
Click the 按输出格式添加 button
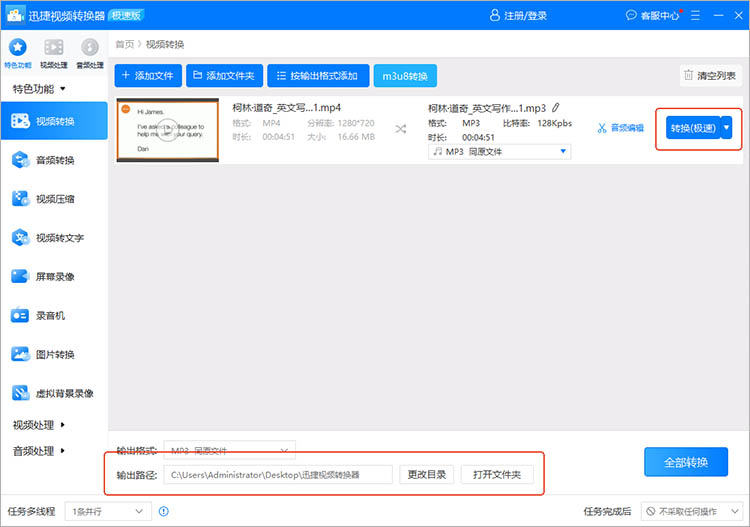click(318, 76)
